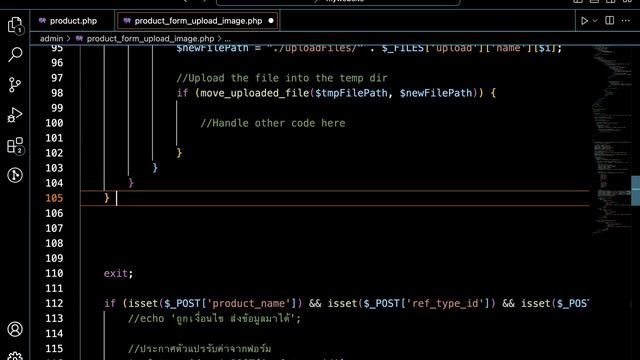The height and width of the screenshot is (360, 640).
Task: Click the move_uploaded_file function call
Action: 255,93
